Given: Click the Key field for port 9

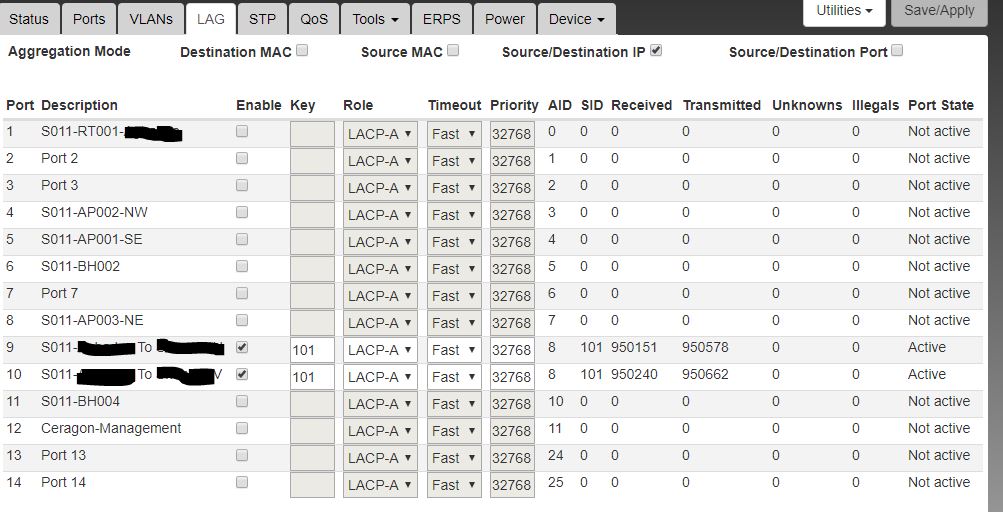Looking at the screenshot, I should point(312,350).
